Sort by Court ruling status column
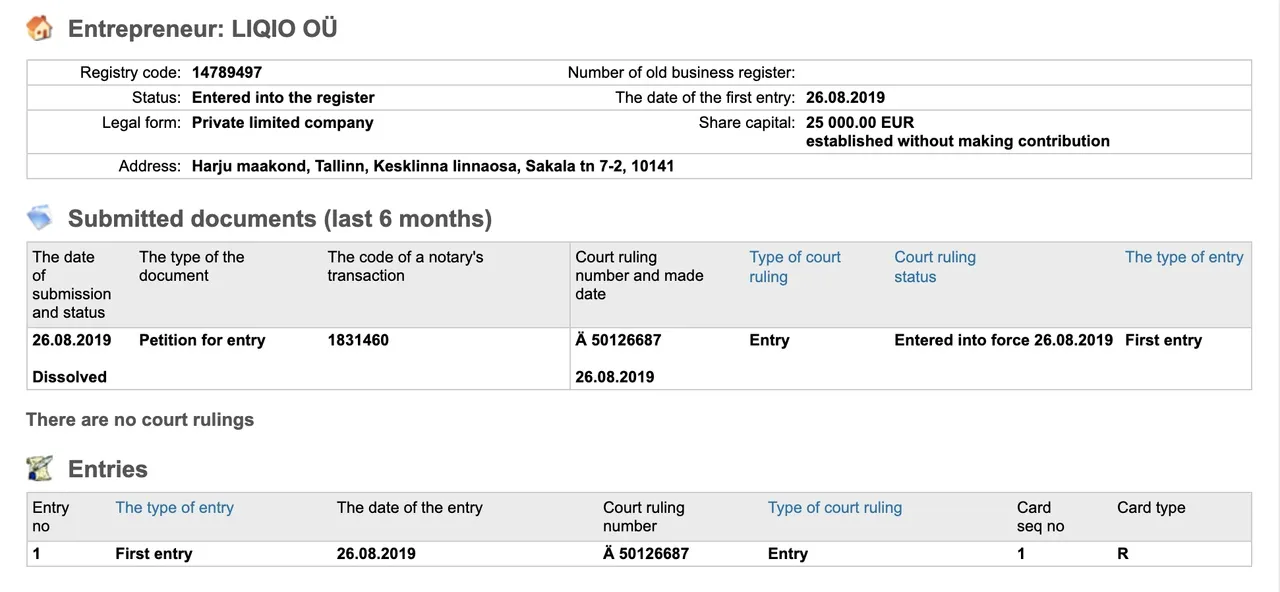This screenshot has height=592, width=1280. tap(935, 267)
